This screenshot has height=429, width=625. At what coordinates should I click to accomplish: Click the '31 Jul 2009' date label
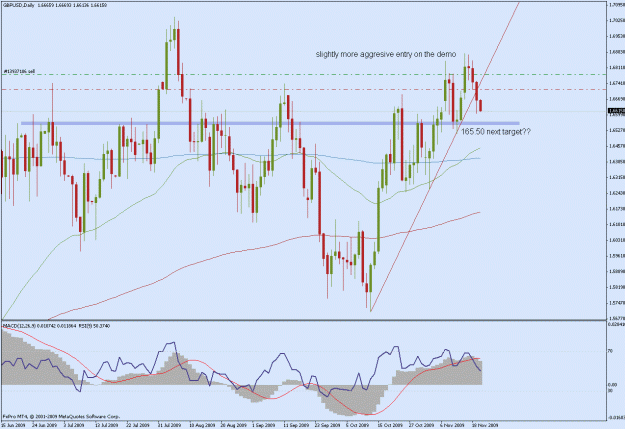tap(169, 425)
